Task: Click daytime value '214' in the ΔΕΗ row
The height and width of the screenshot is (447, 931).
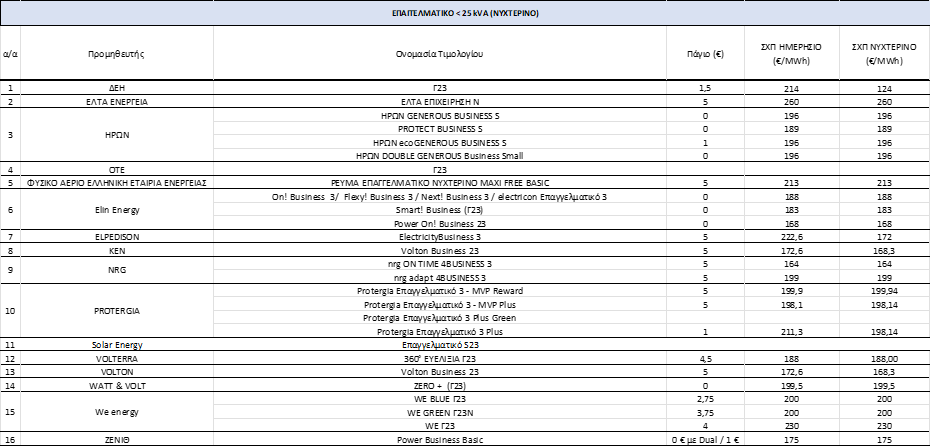Action: pos(791,88)
